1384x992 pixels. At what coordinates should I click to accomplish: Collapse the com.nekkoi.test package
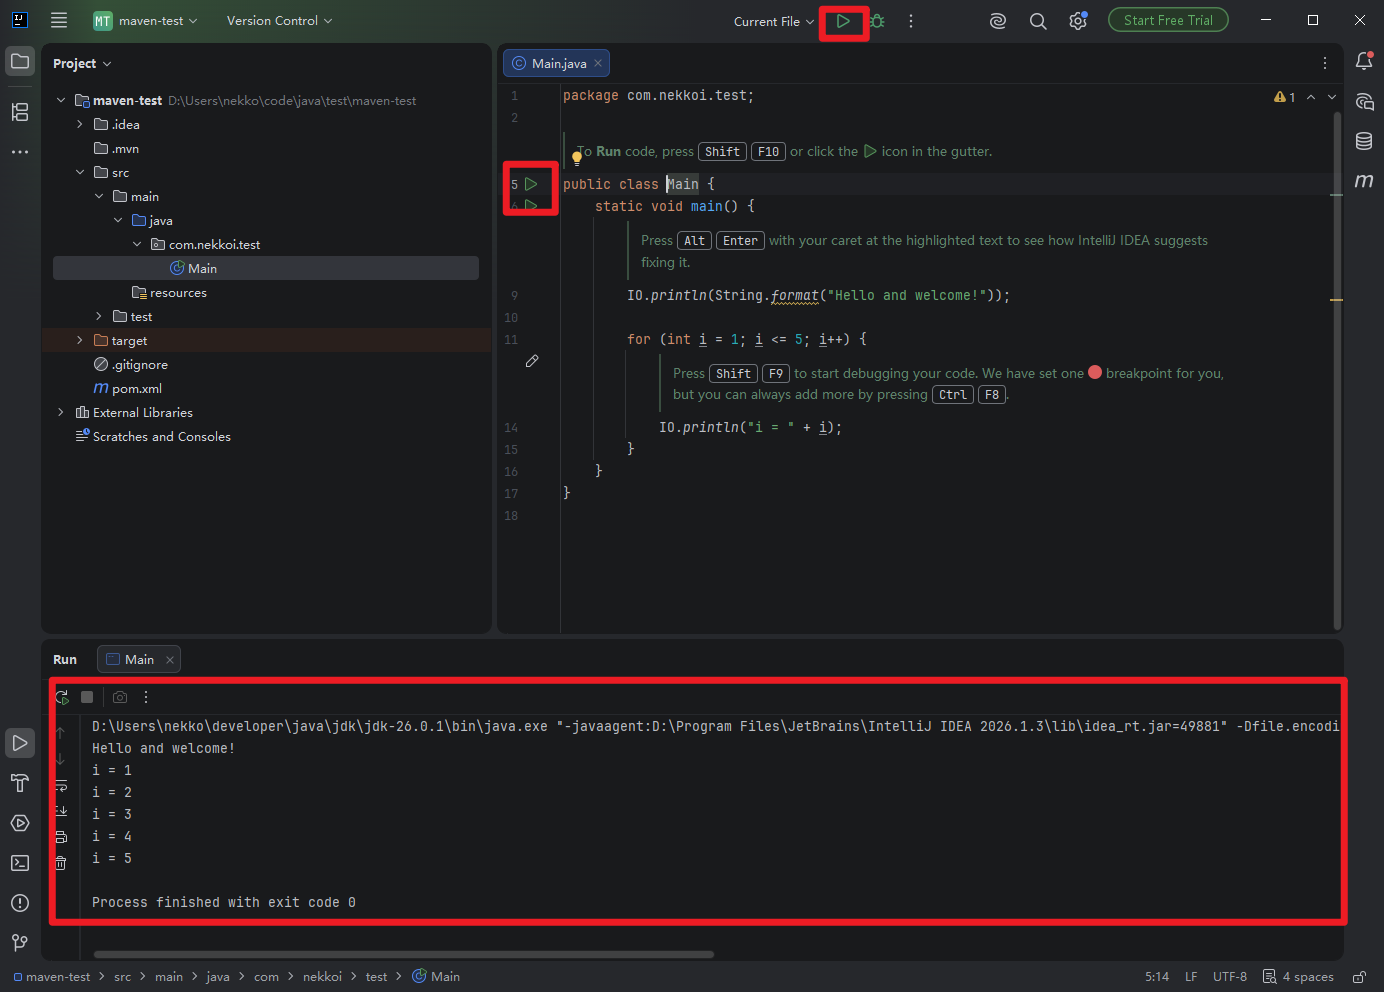[x=137, y=244]
